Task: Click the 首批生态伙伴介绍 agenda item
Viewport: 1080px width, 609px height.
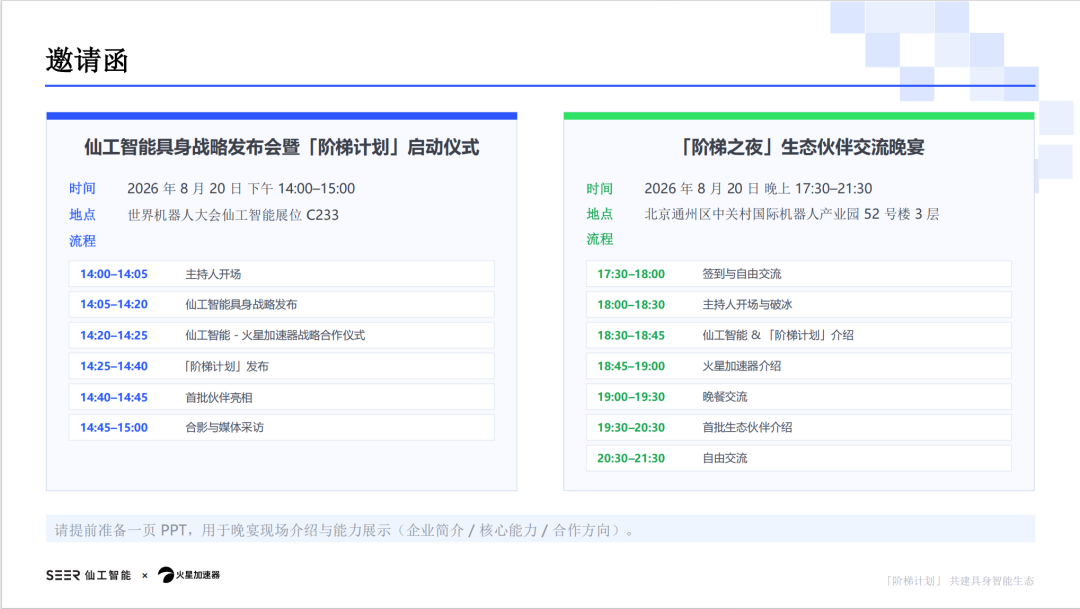Action: (x=747, y=428)
